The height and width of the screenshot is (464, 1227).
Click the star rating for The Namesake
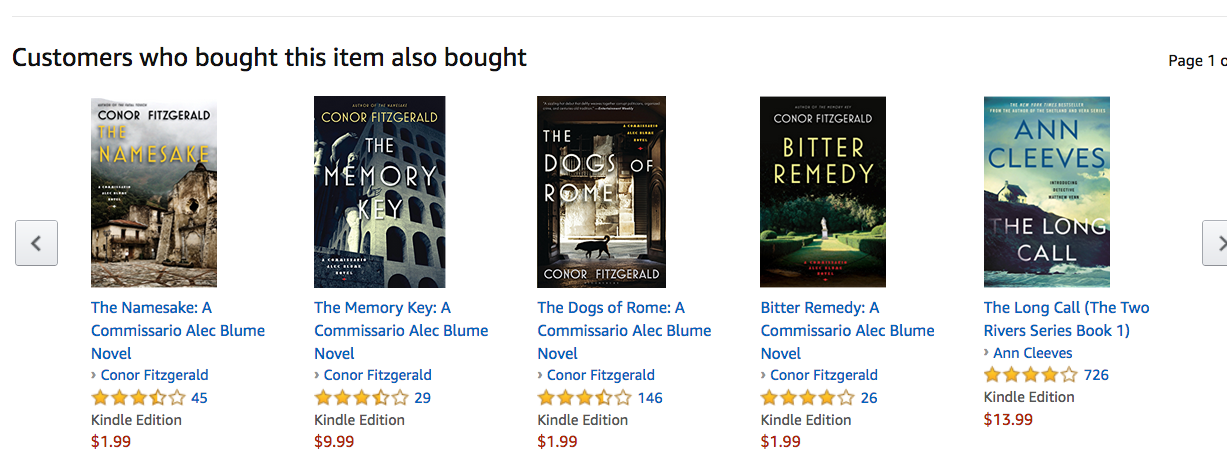click(137, 398)
